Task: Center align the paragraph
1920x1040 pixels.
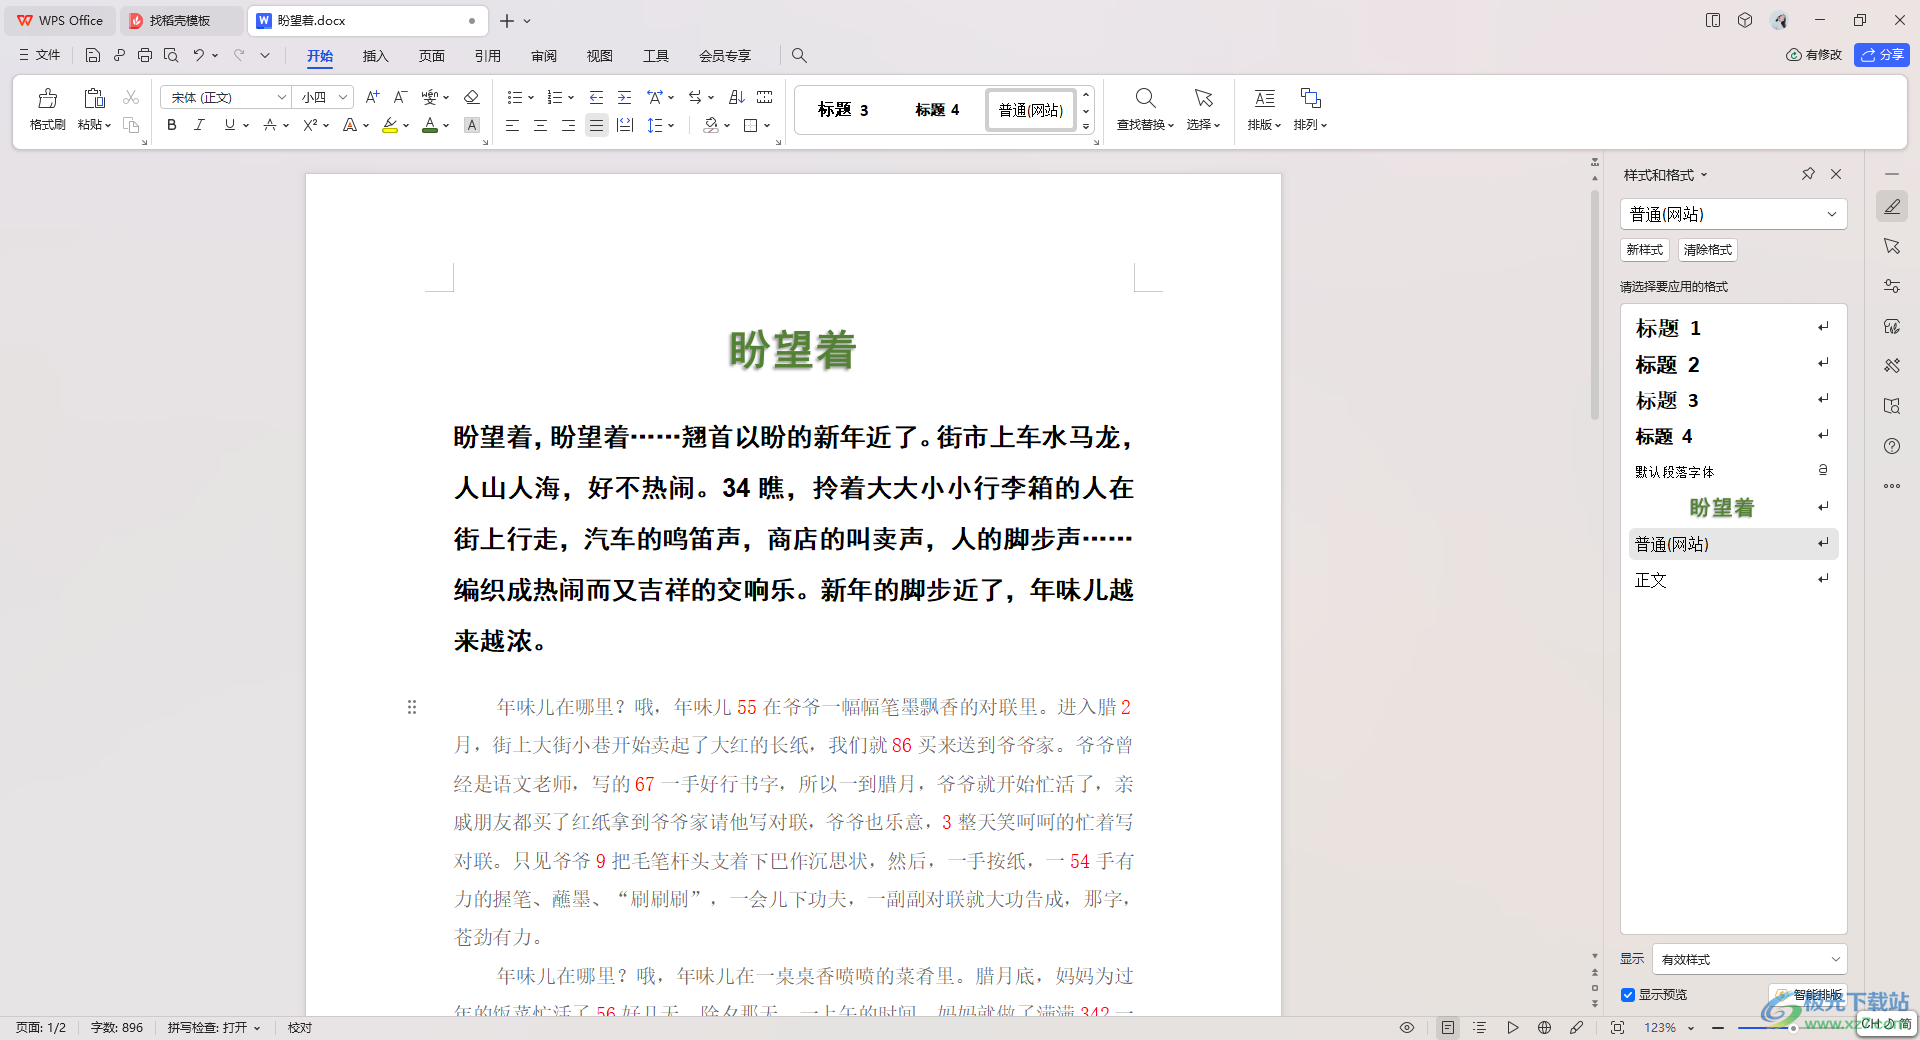Action: click(x=540, y=125)
